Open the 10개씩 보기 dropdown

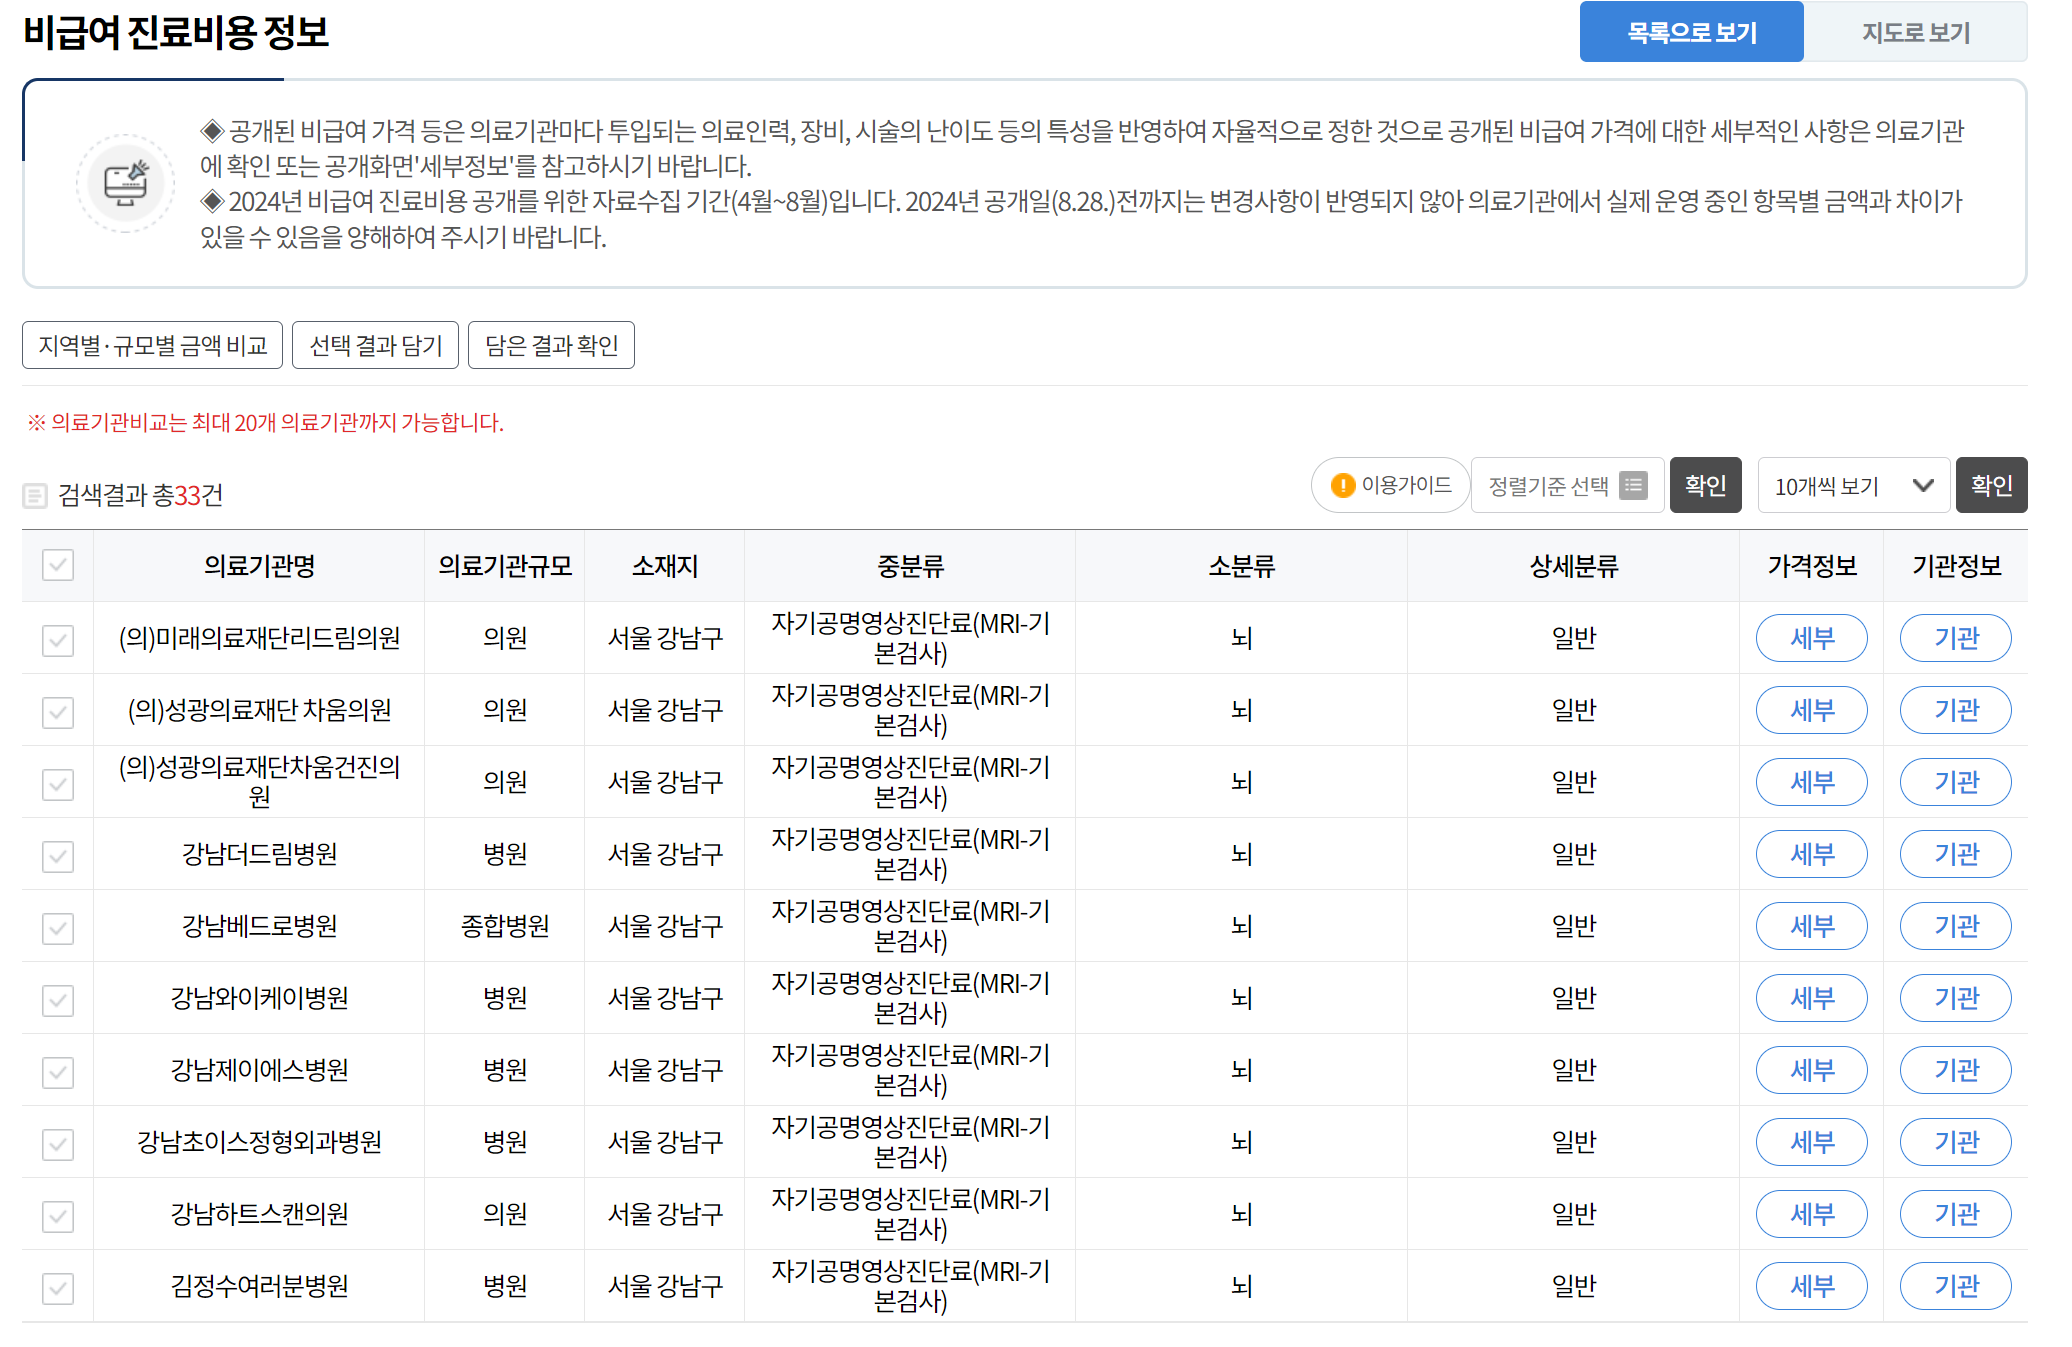[x=1853, y=485]
